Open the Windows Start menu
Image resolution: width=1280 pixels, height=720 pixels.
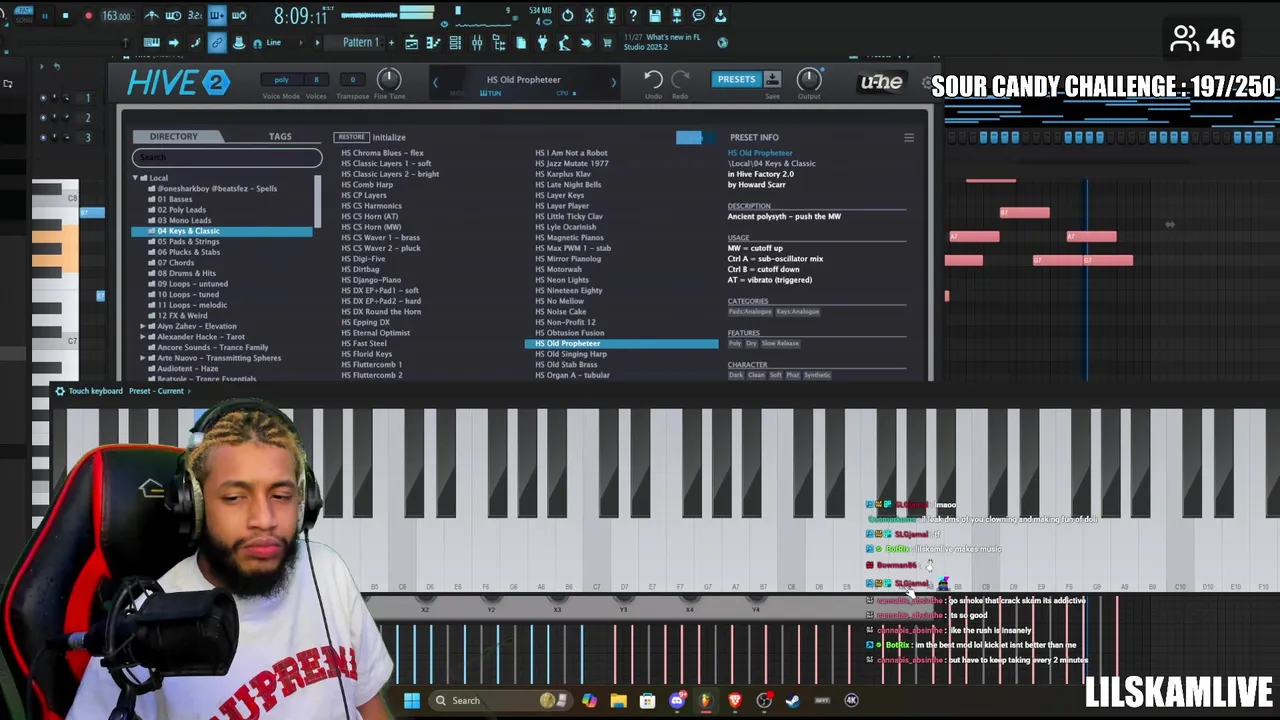(412, 700)
